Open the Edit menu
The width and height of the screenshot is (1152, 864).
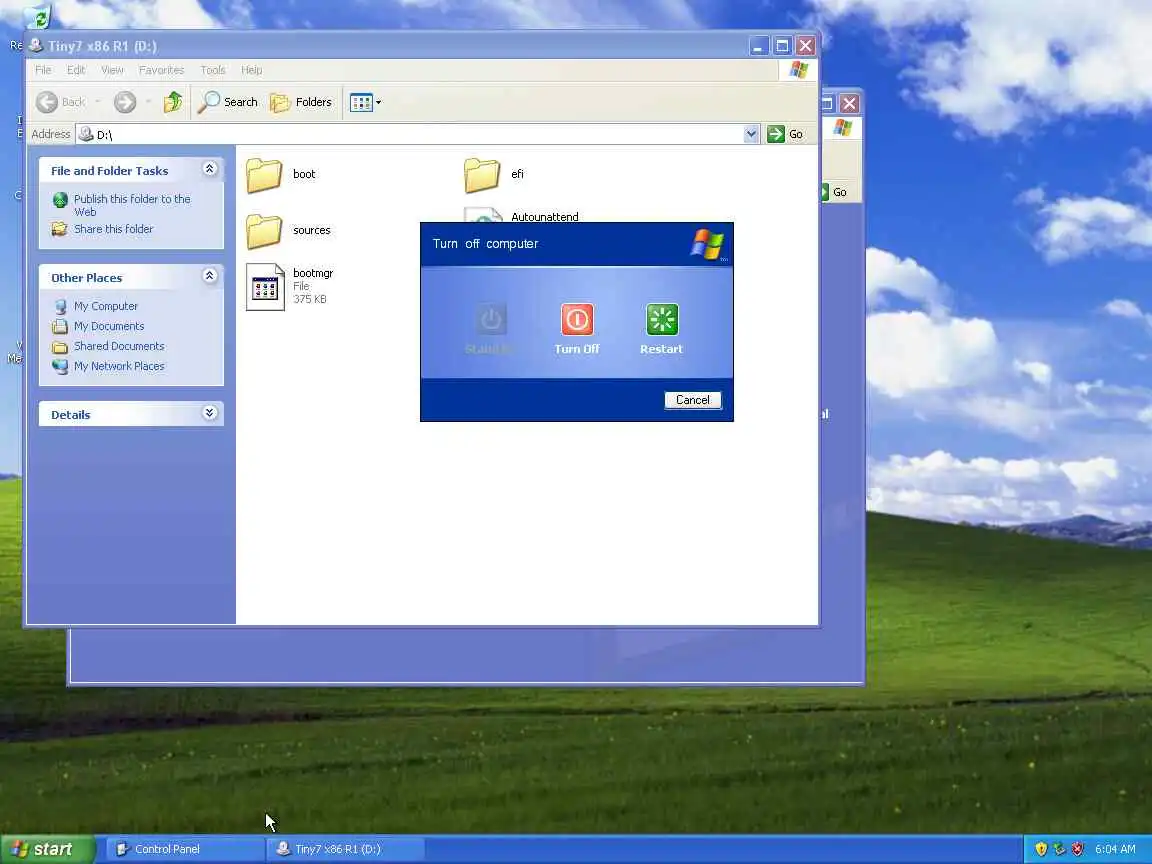76,70
